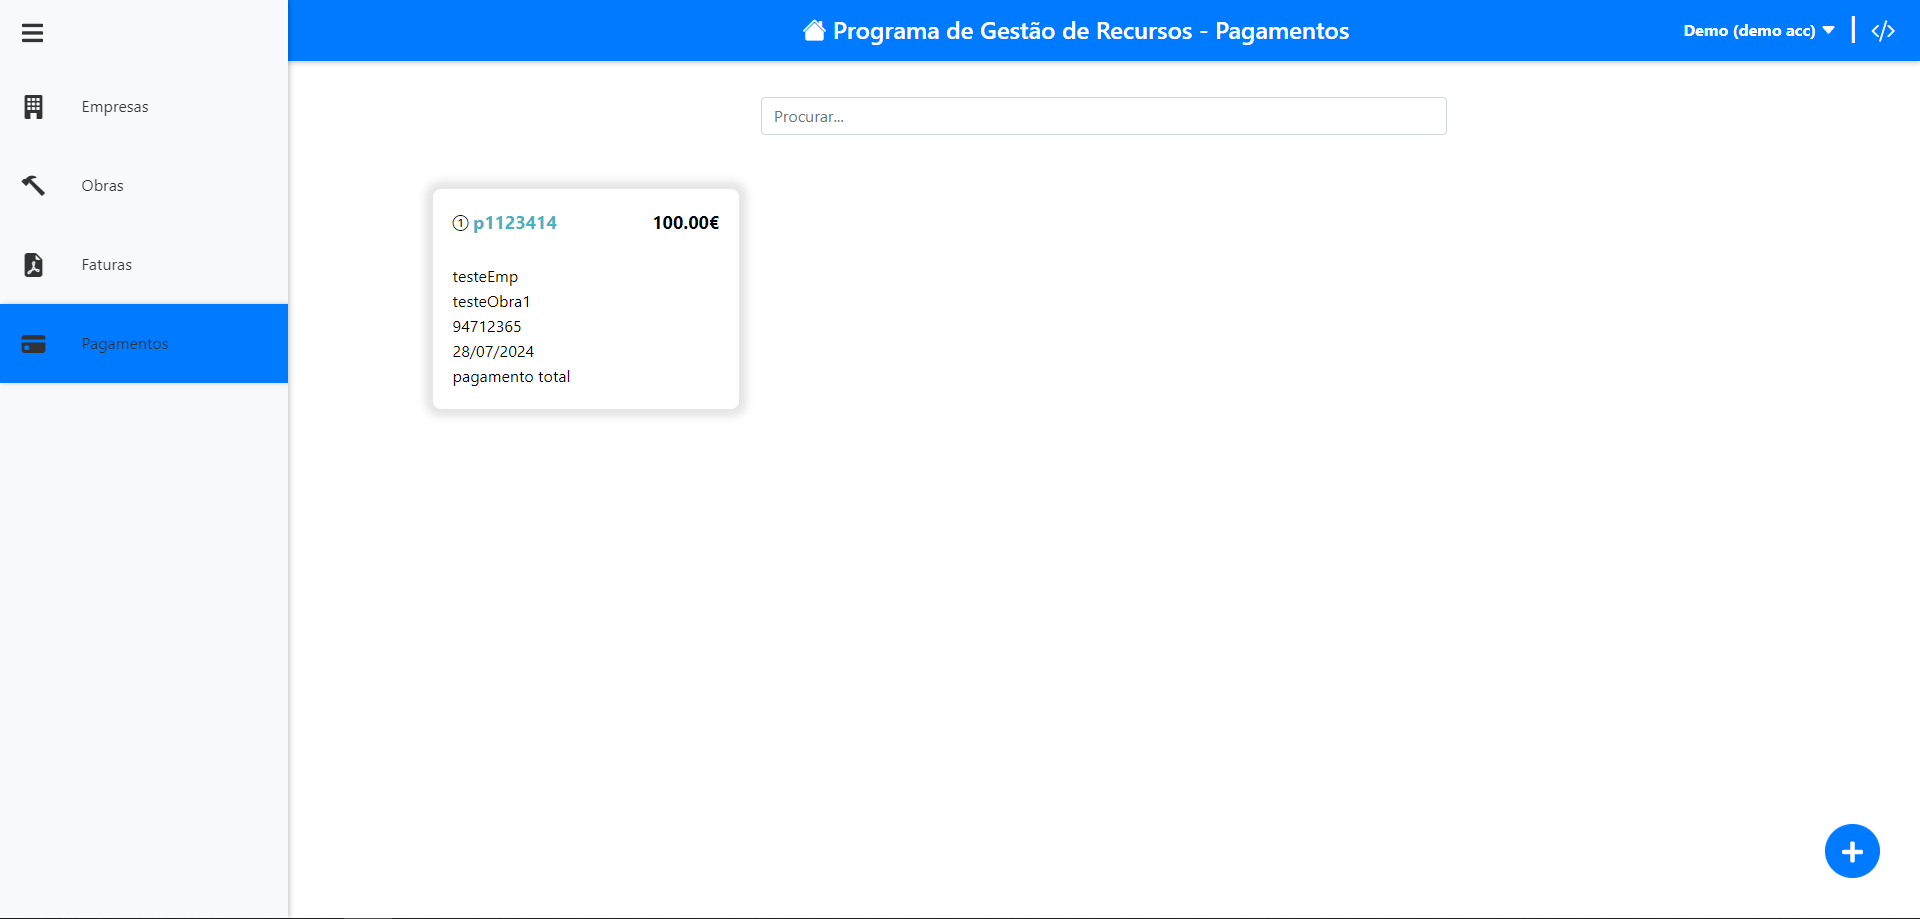Open the hamburger menu
1920x919 pixels.
click(x=32, y=33)
